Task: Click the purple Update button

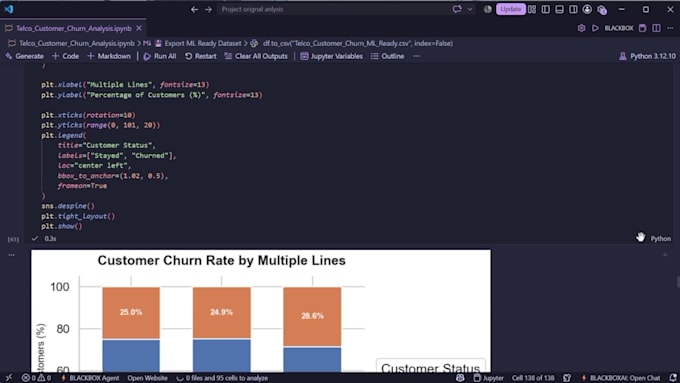Action: [x=510, y=9]
